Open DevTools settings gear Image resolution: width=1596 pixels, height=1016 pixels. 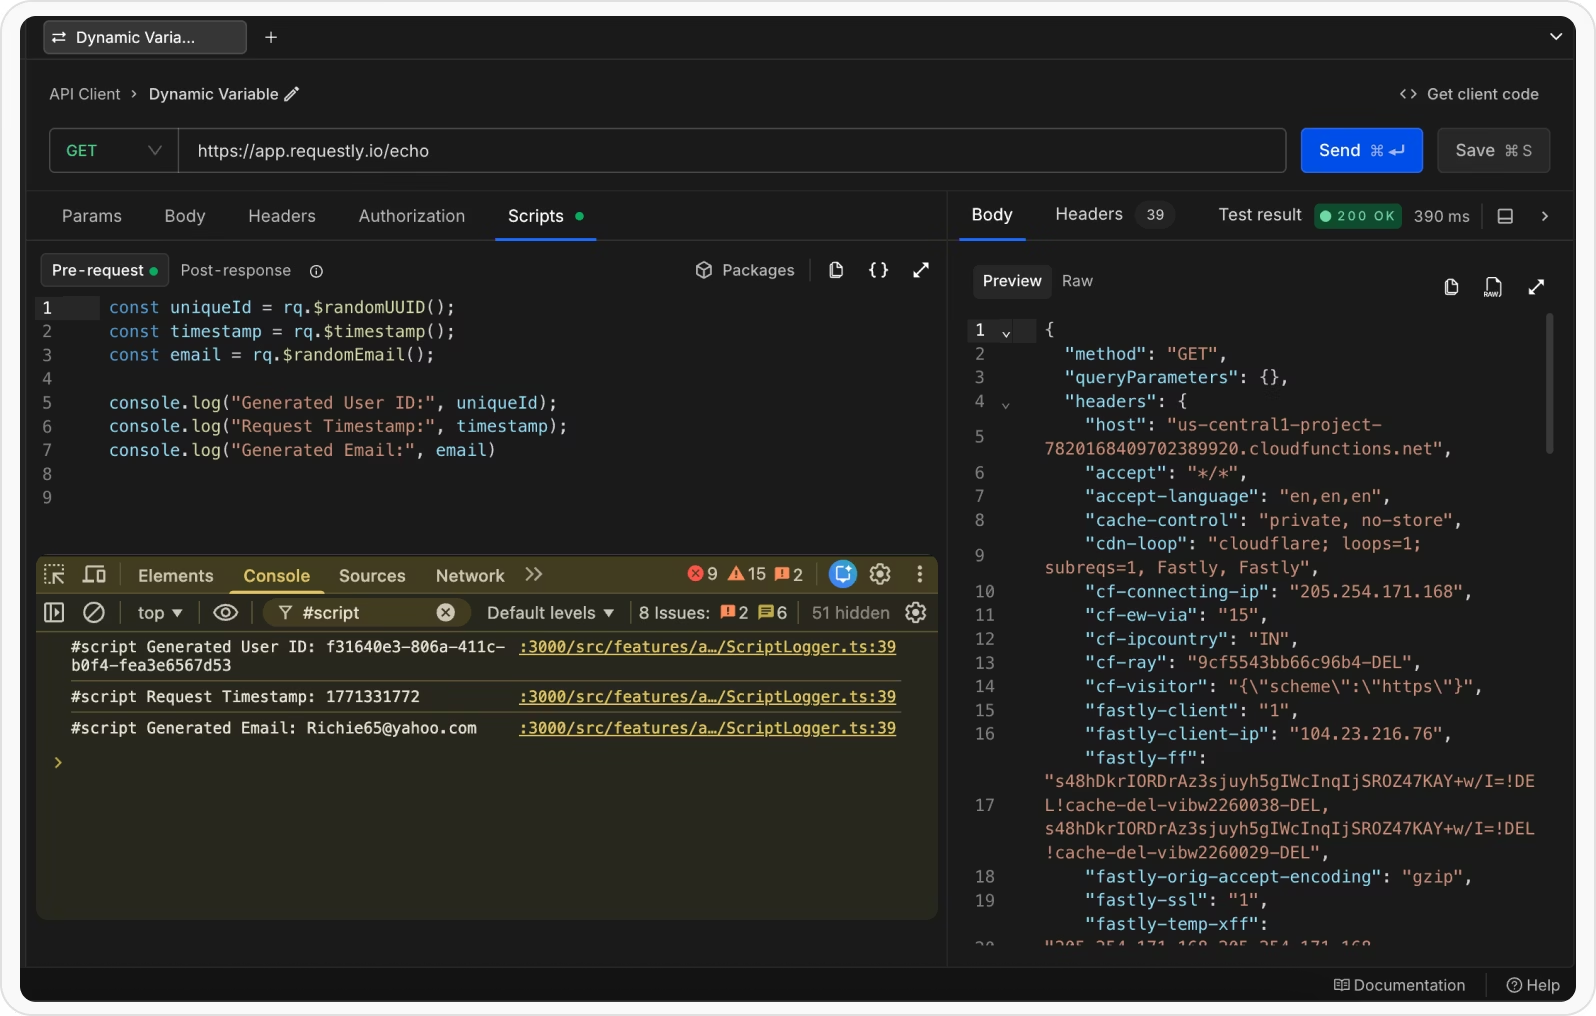click(880, 574)
